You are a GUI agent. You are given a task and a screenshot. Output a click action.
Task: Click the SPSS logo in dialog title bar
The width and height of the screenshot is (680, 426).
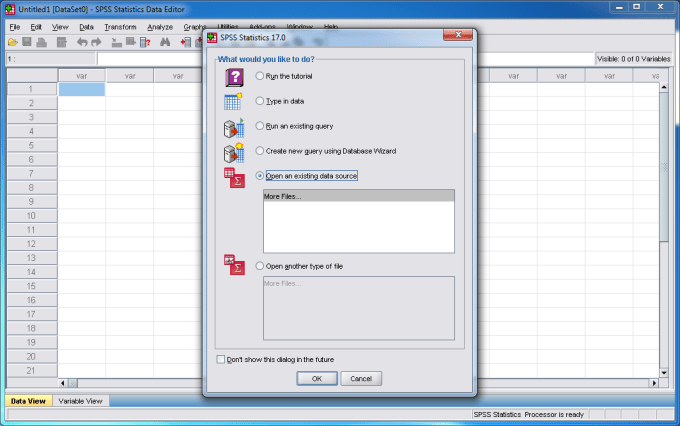click(212, 38)
